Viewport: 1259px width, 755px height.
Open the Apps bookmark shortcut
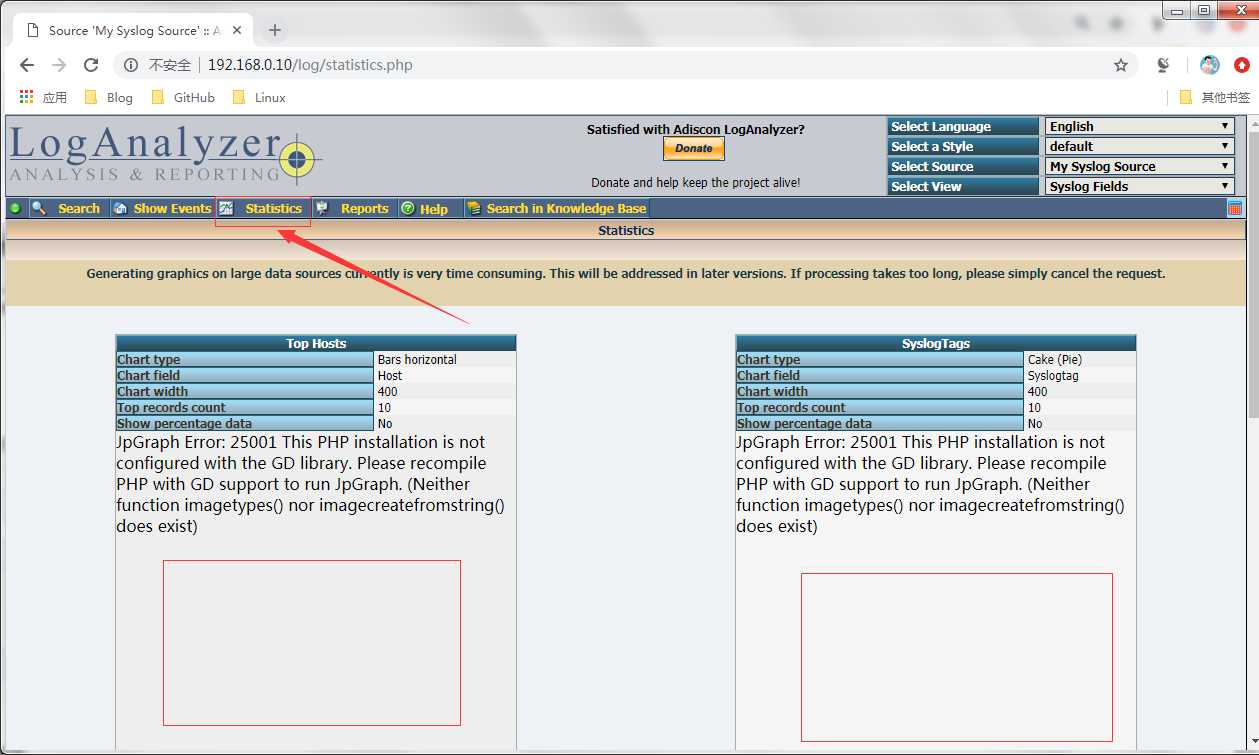[x=43, y=97]
